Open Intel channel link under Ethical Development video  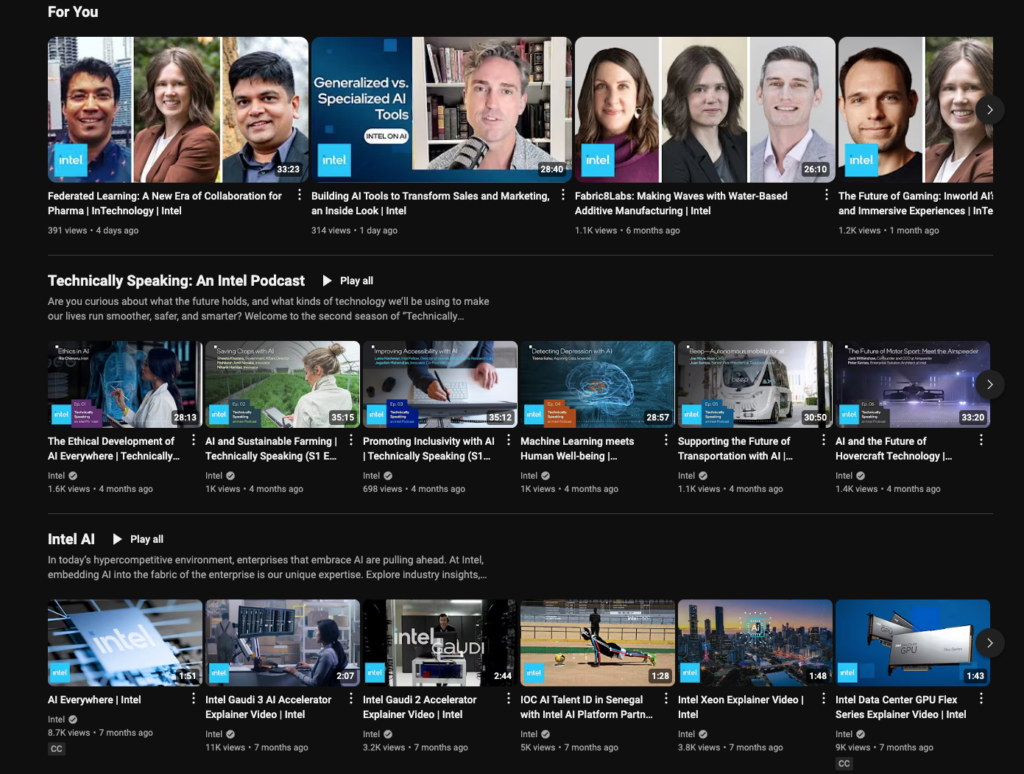tap(56, 476)
